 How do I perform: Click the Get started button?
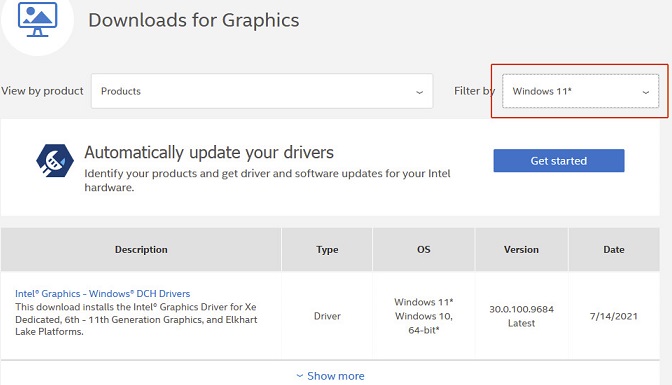coord(558,161)
